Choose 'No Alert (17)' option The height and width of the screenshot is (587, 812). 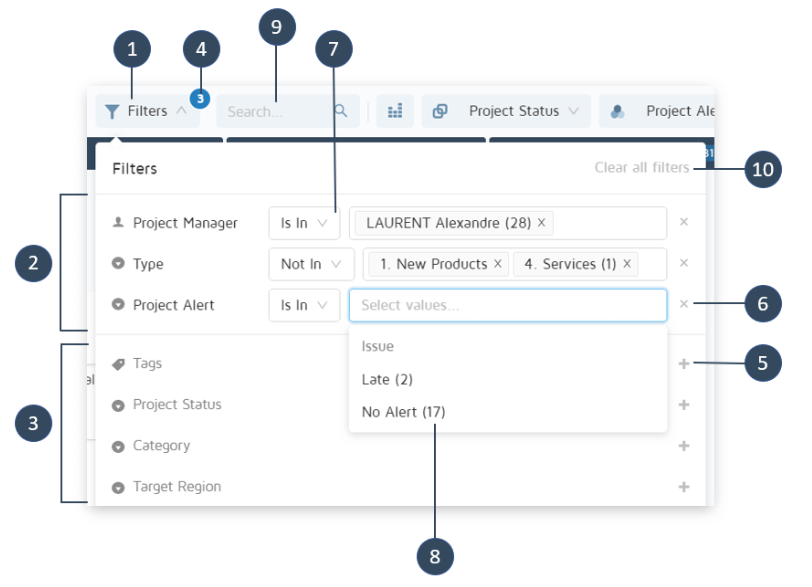pyautogui.click(x=403, y=412)
